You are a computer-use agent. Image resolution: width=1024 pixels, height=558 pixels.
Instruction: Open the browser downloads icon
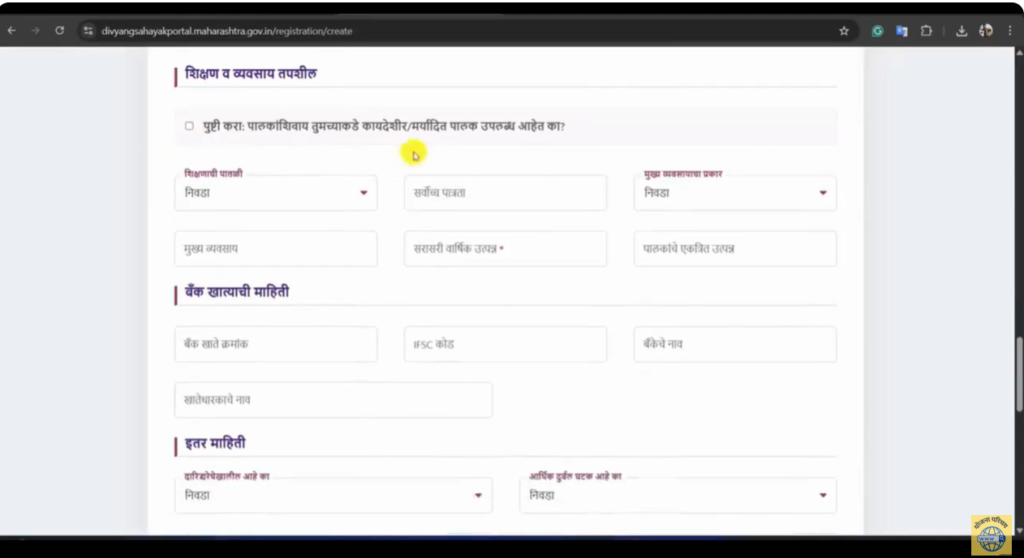click(x=961, y=31)
